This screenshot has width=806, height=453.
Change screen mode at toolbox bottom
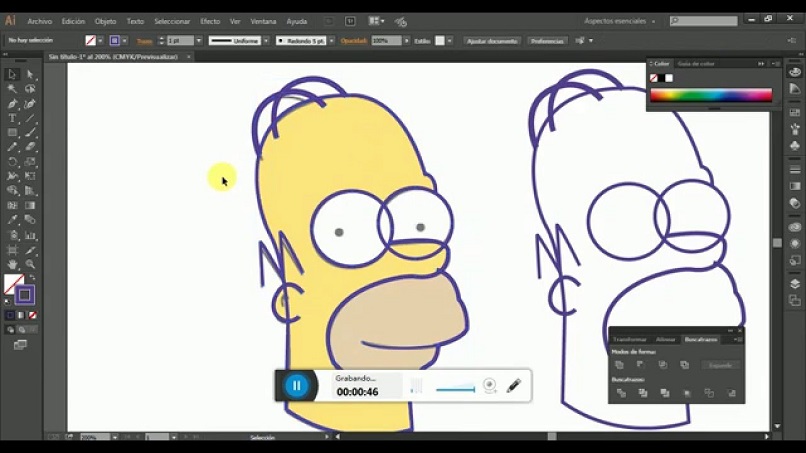tap(20, 345)
